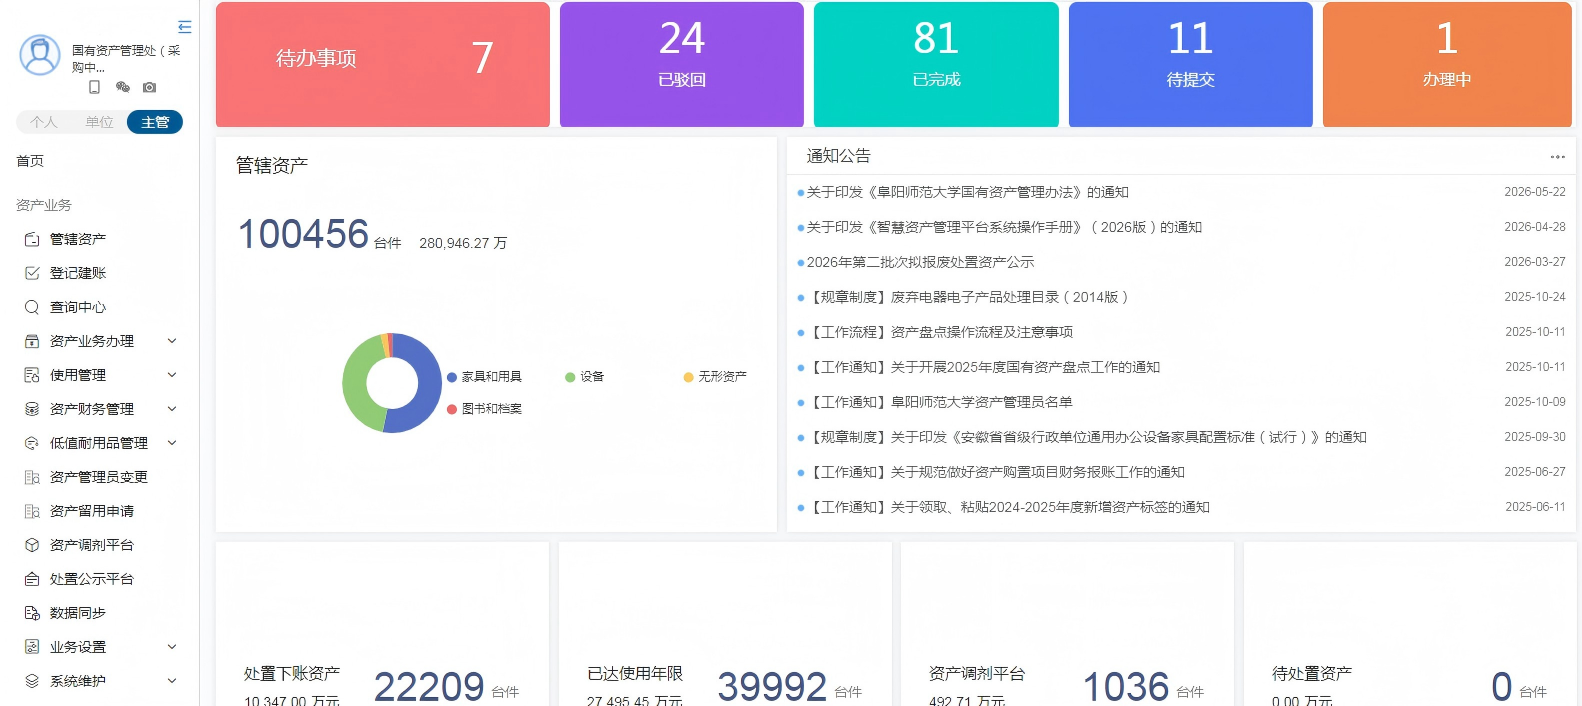Click the 查询中心 search icon
The image size is (1582, 706).
(x=32, y=307)
